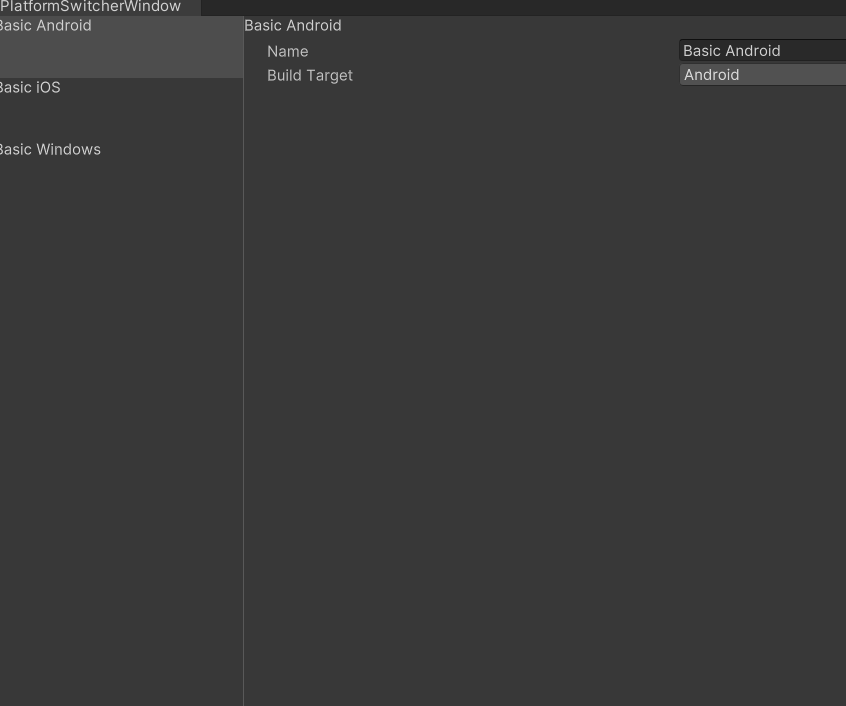The height and width of the screenshot is (706, 846).
Task: Select Basic Android in the list
Action: (121, 47)
